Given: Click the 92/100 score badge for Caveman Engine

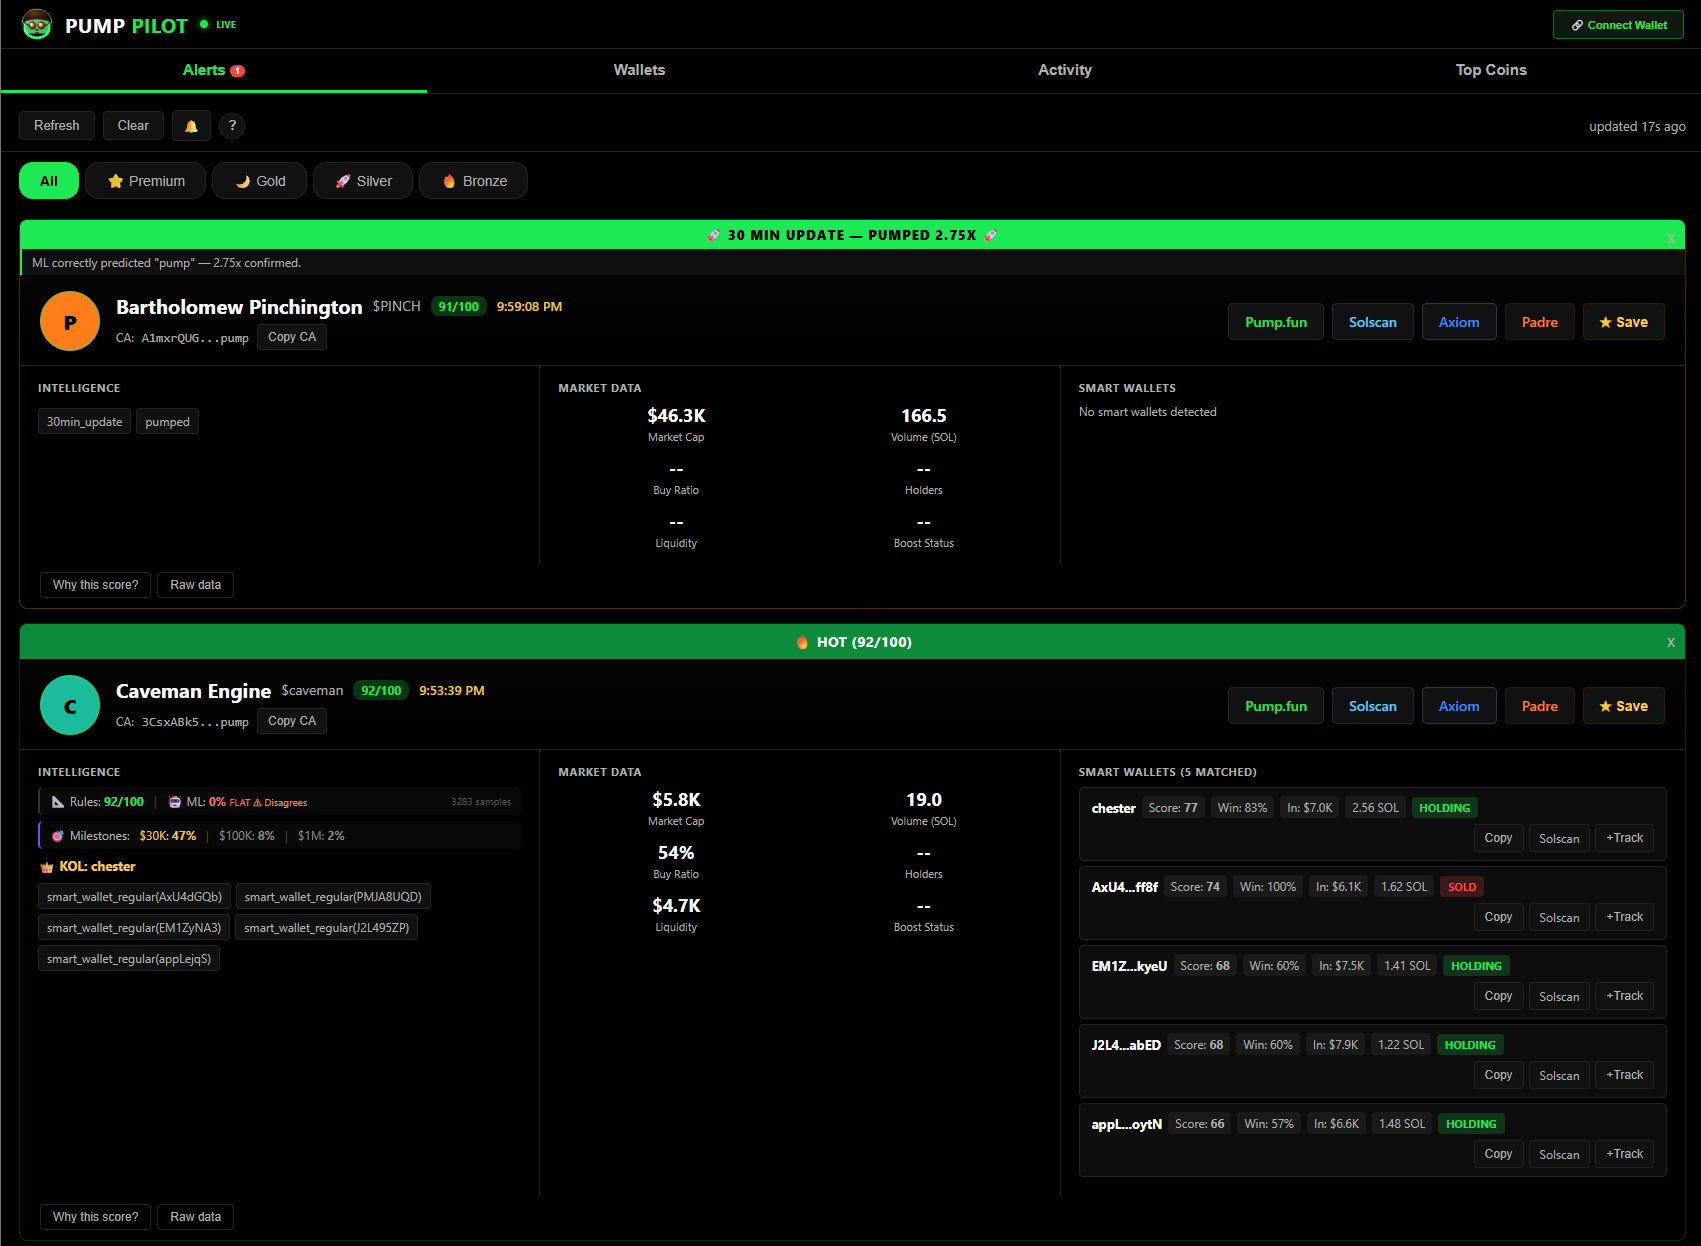Looking at the screenshot, I should (380, 690).
